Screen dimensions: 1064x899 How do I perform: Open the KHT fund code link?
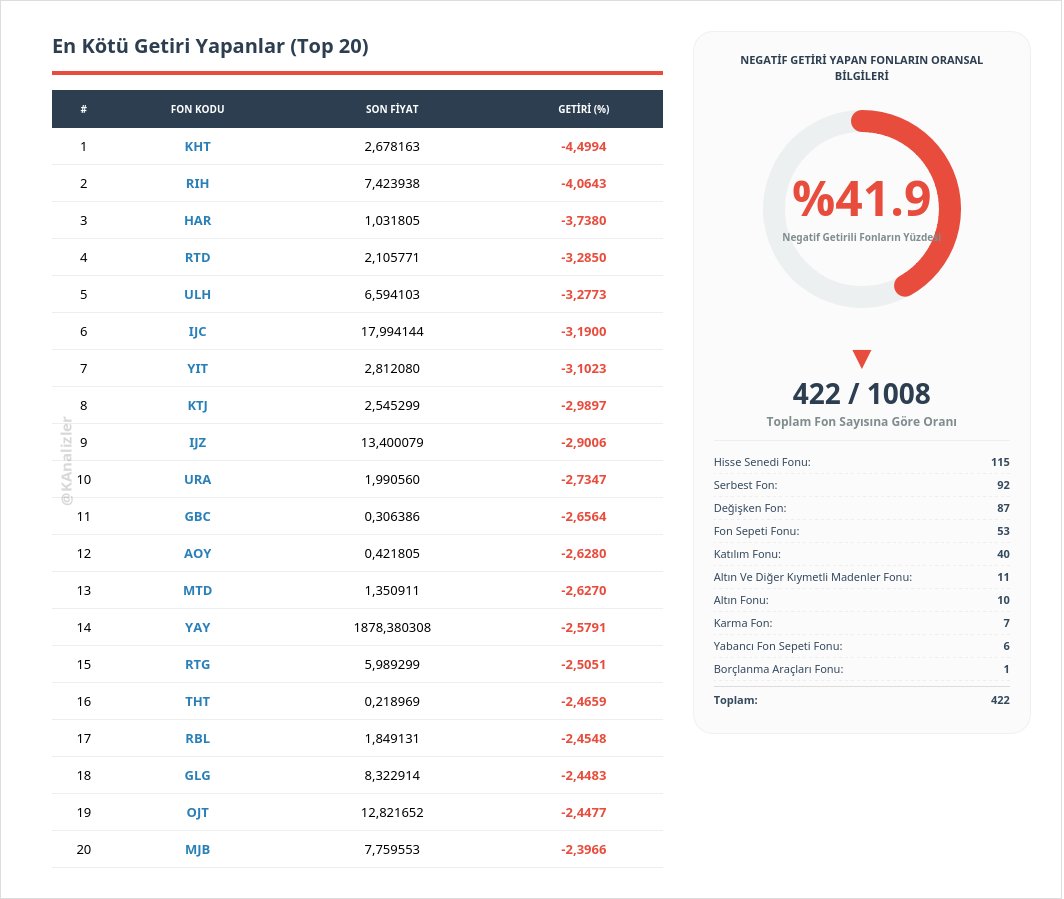point(197,147)
